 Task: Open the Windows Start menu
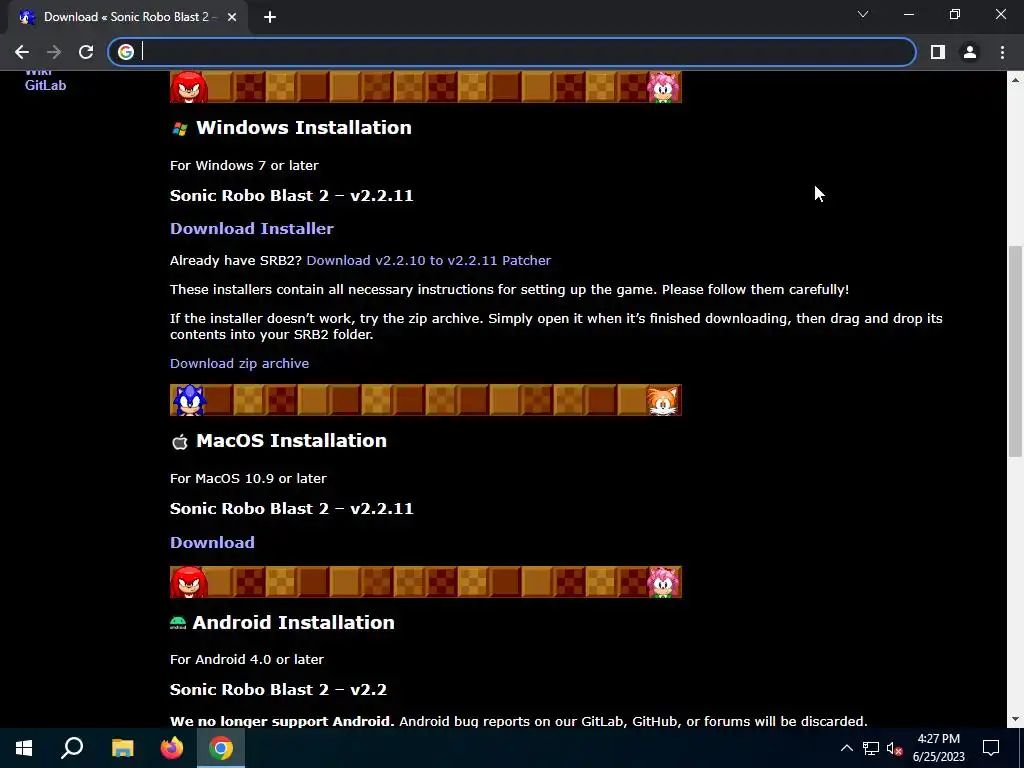24,748
